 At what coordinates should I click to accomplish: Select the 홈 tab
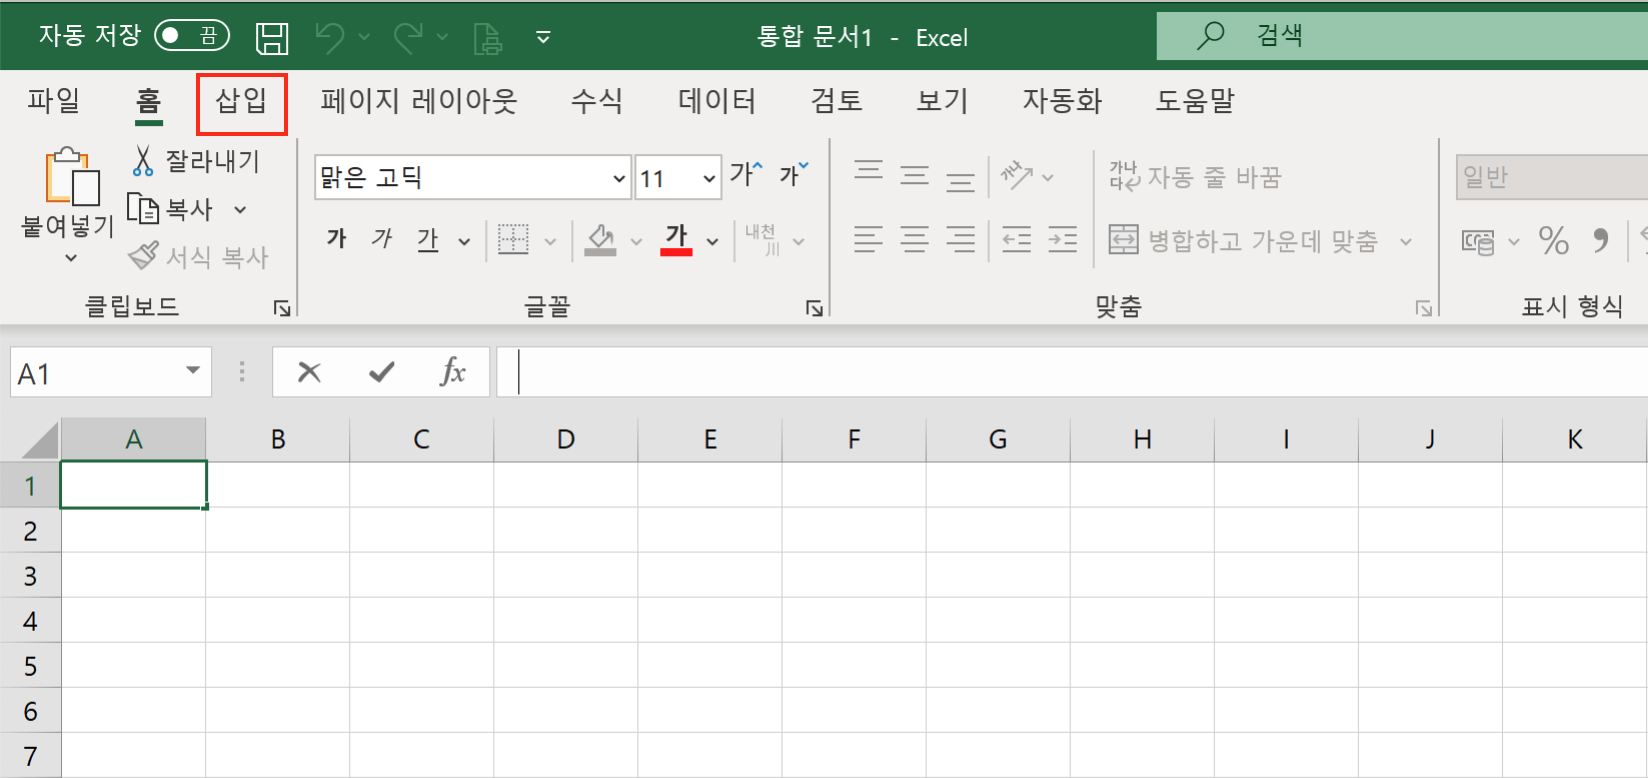point(148,101)
